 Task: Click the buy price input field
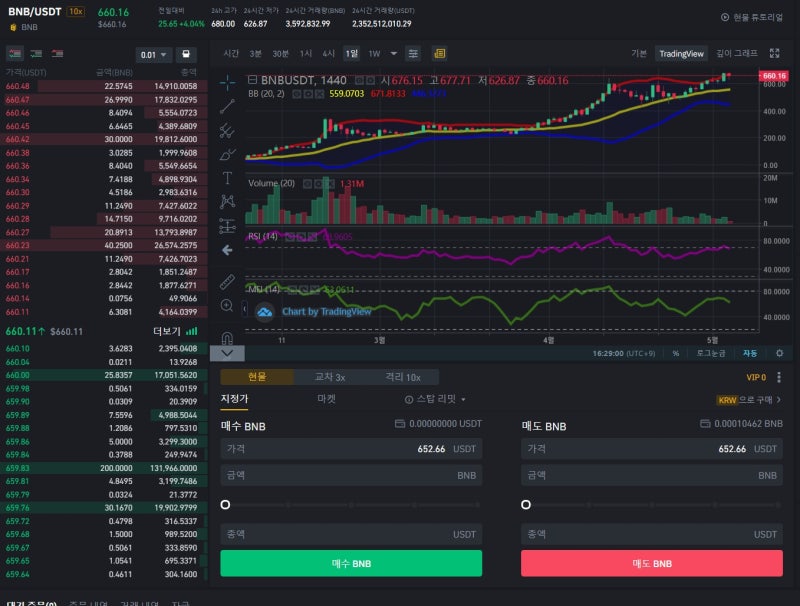(x=351, y=449)
